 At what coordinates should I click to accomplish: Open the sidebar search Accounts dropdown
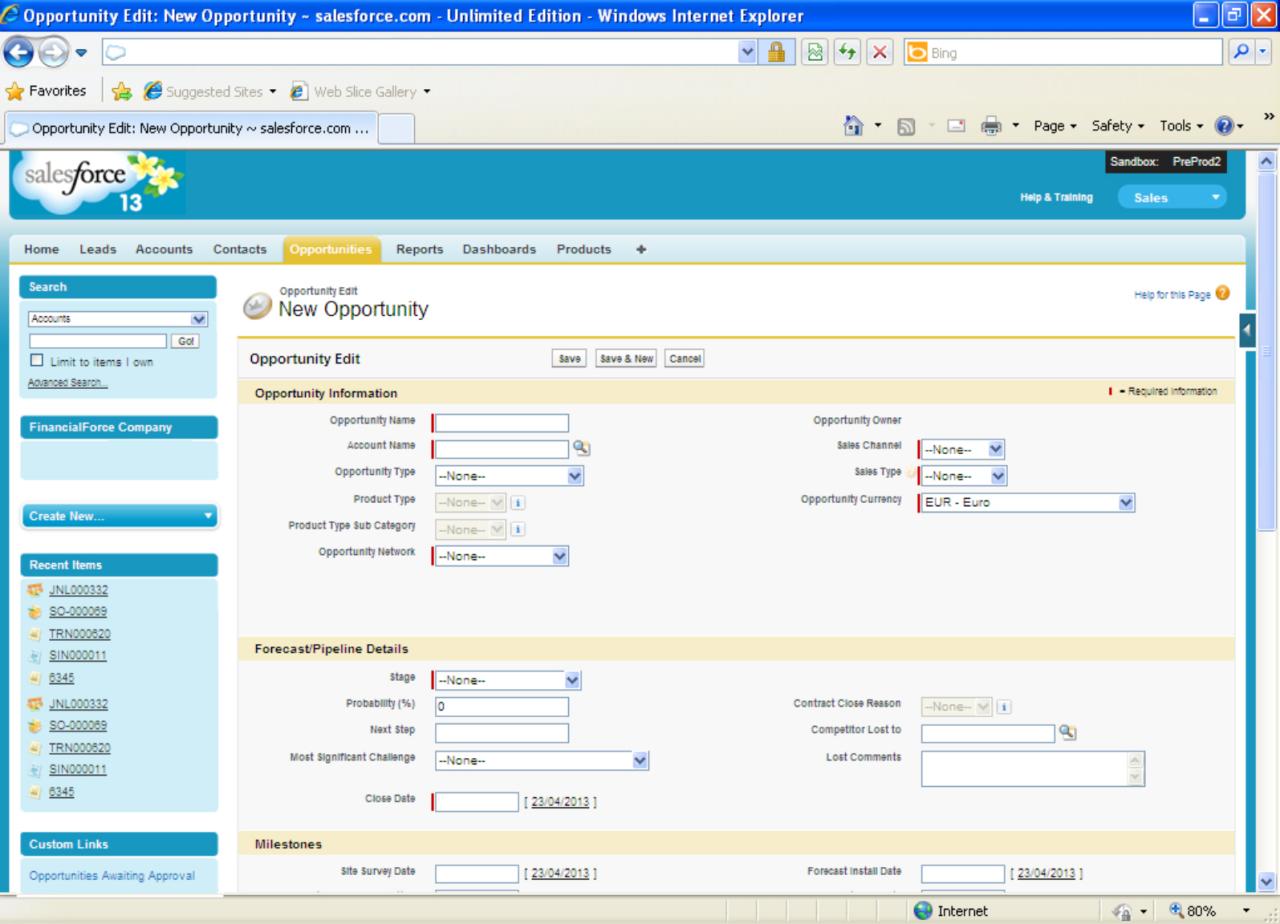click(x=118, y=319)
